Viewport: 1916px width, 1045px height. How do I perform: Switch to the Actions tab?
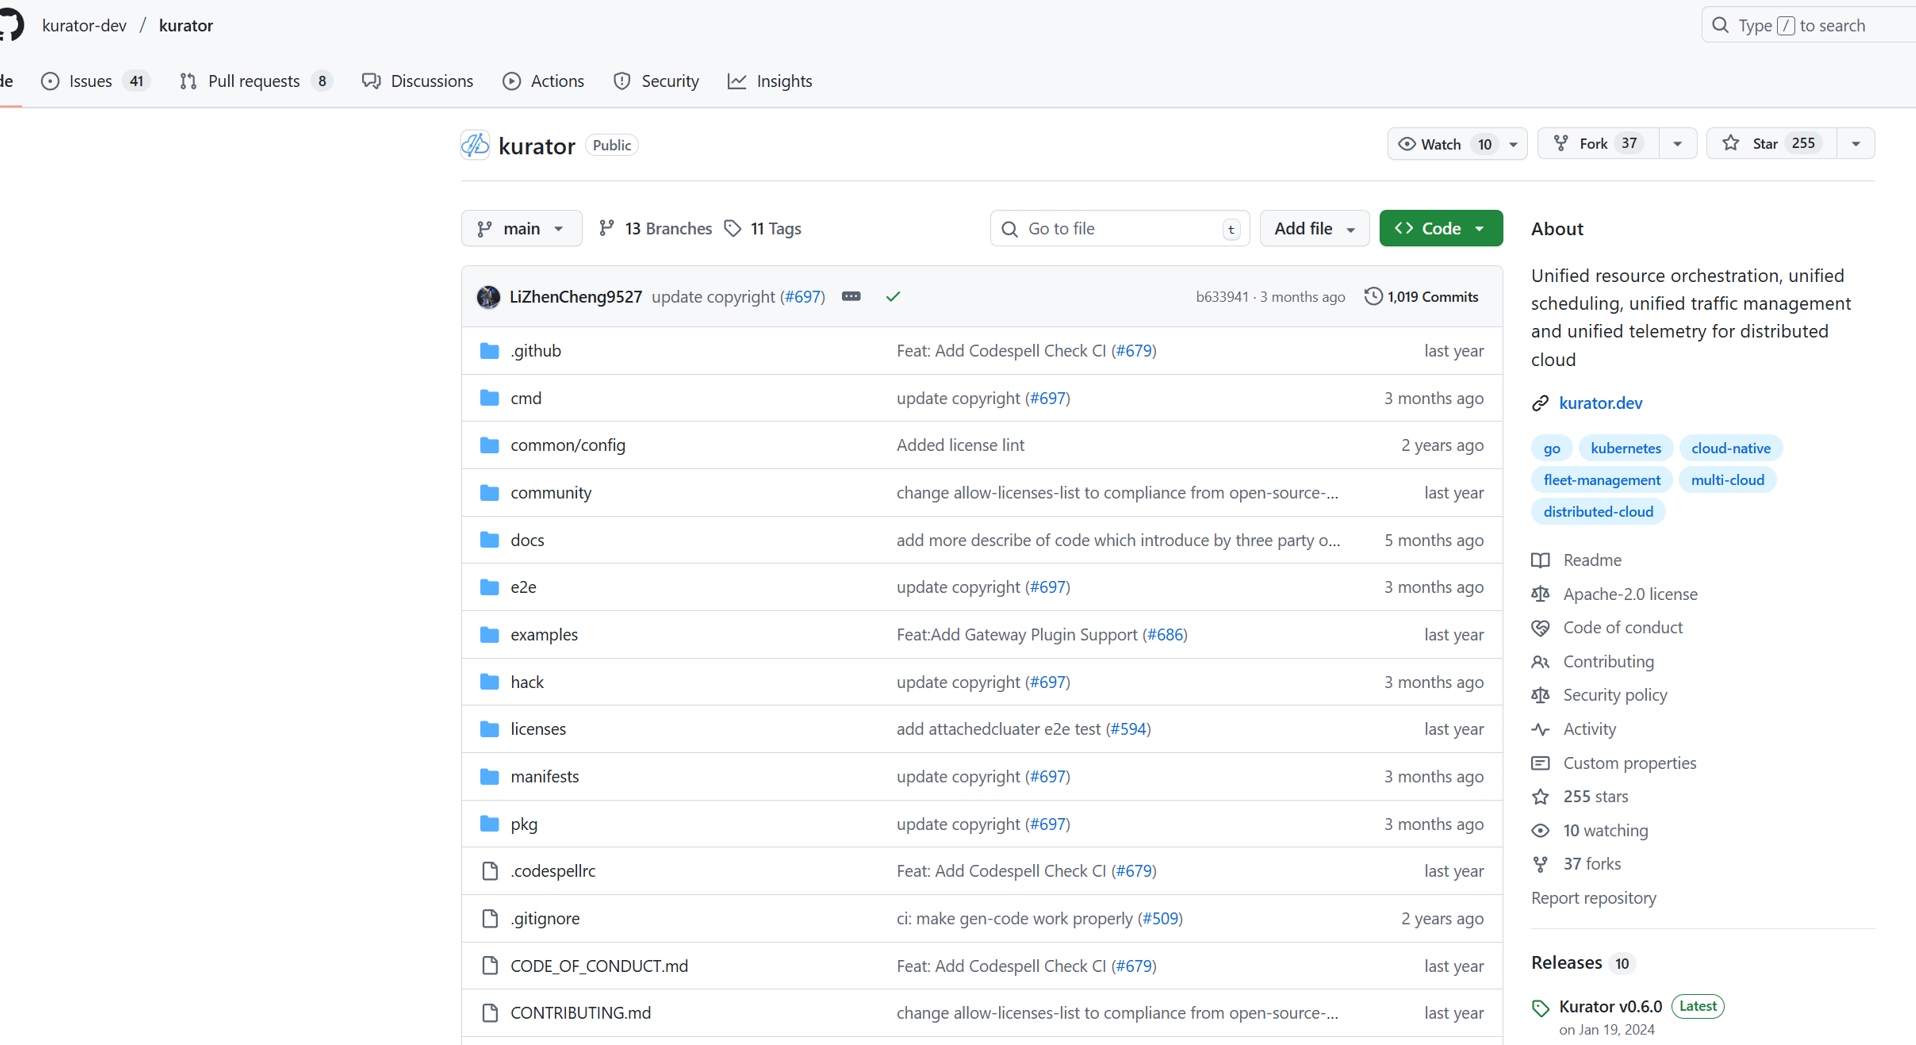point(543,81)
